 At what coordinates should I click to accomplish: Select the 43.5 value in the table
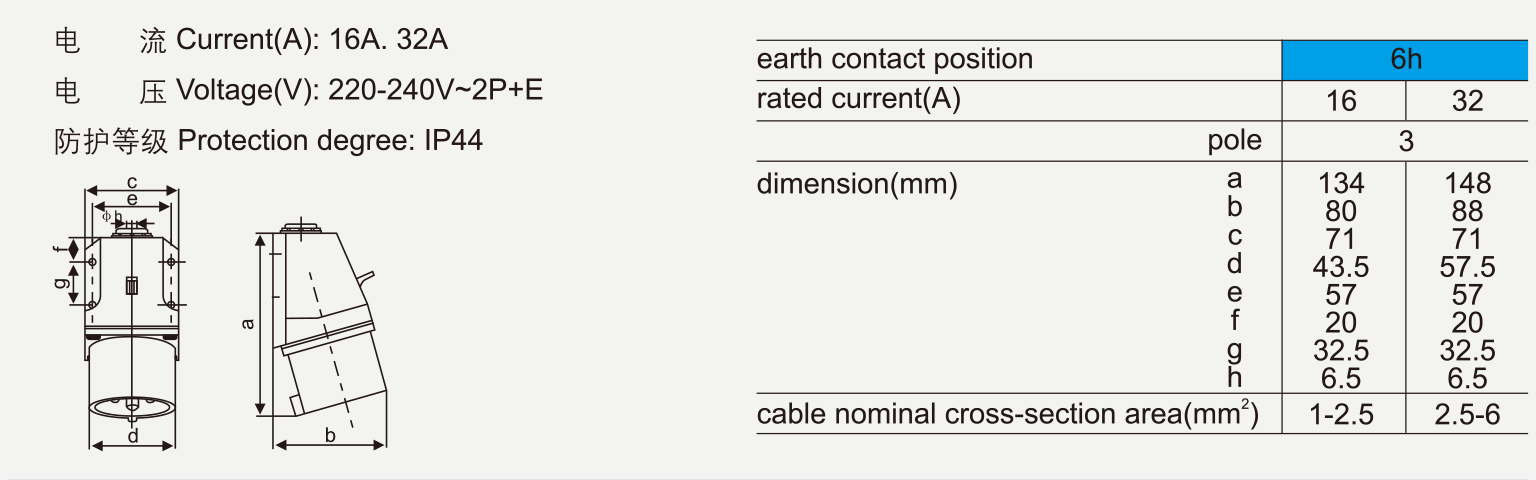(1341, 267)
